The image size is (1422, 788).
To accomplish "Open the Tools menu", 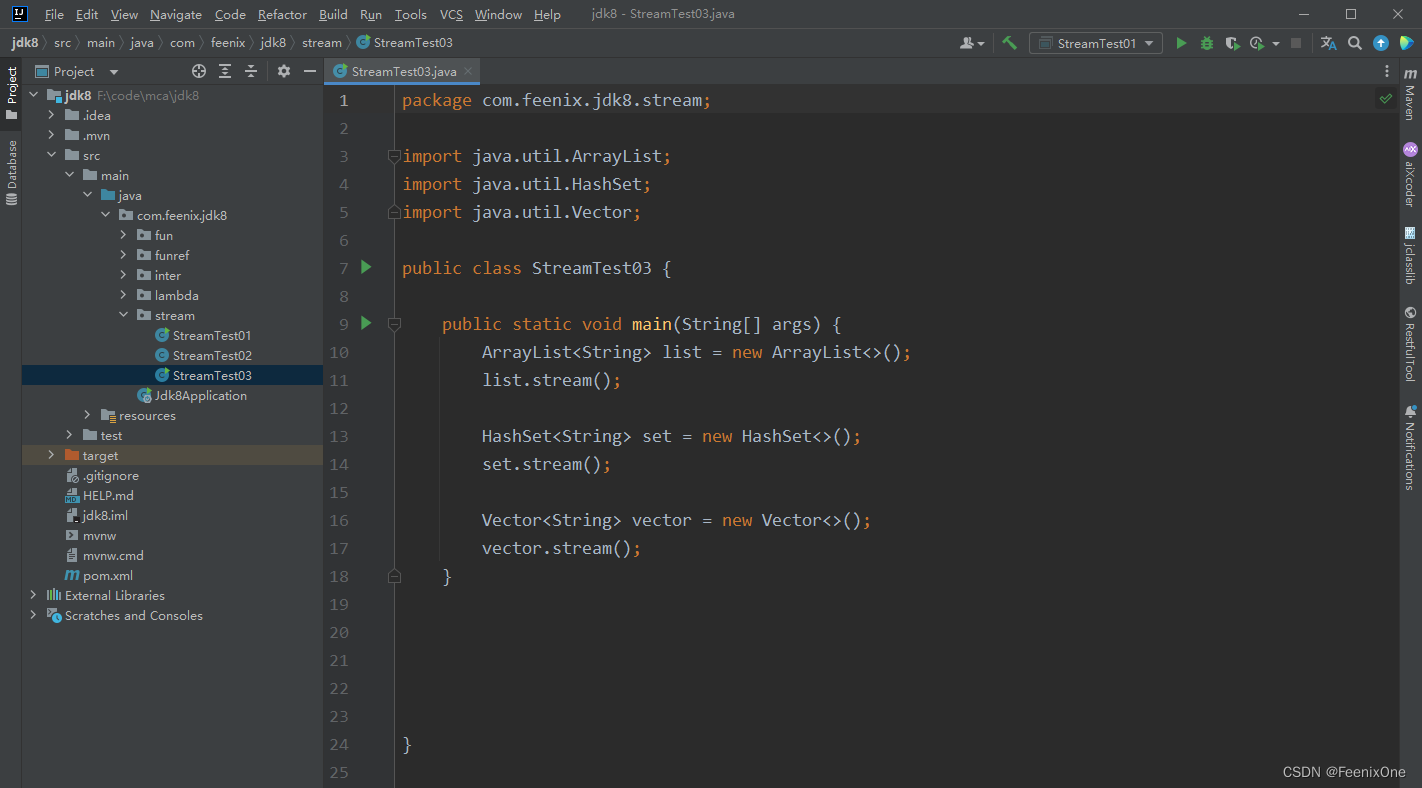I will tap(410, 14).
